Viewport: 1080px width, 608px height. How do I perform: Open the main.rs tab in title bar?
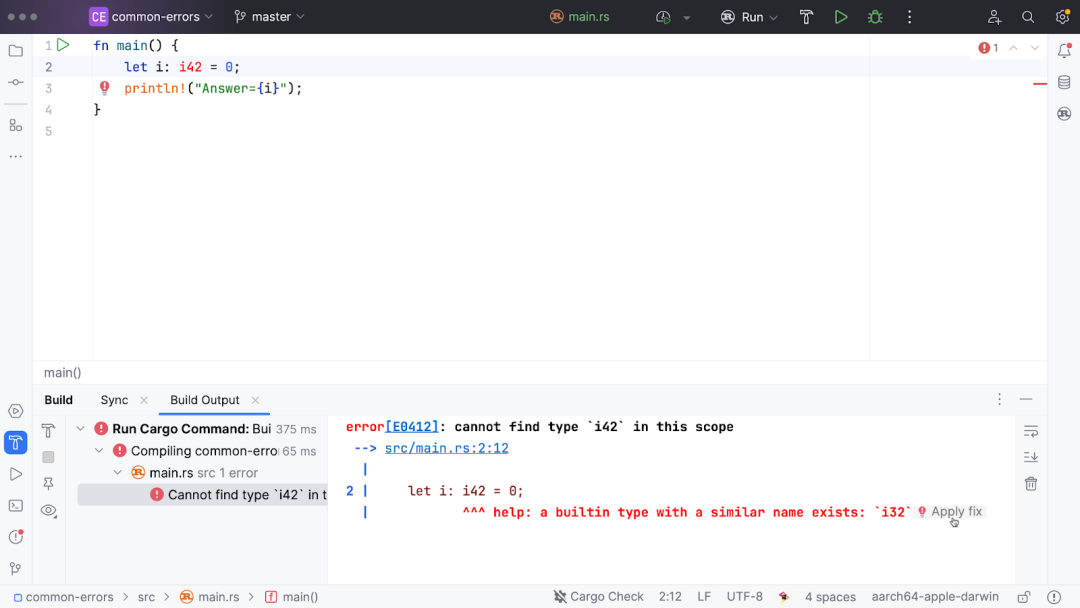tap(580, 17)
